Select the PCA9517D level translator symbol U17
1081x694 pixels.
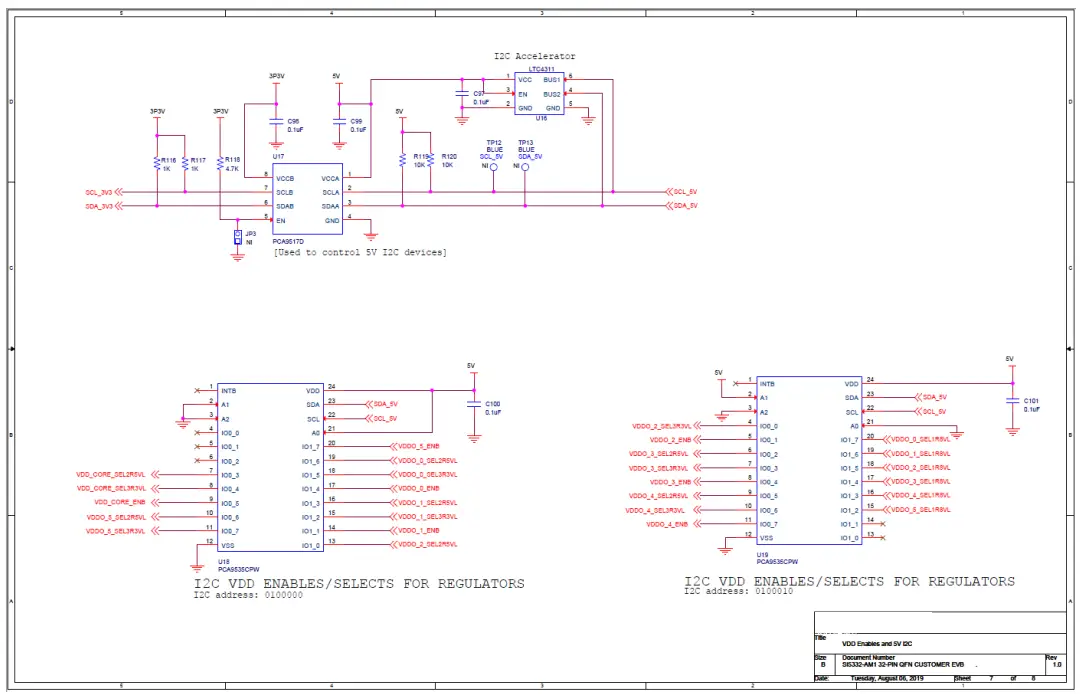coord(308,198)
